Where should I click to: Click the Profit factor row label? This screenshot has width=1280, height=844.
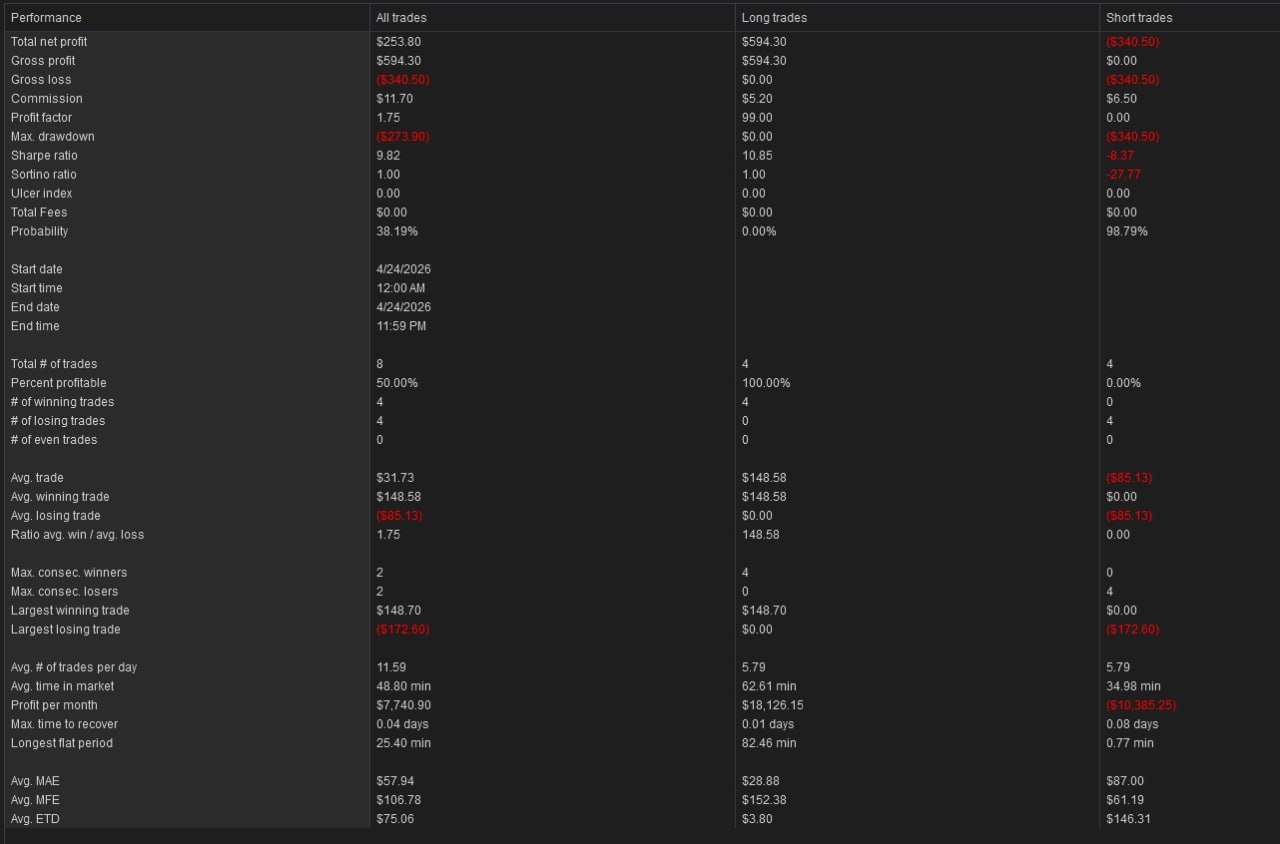41,118
